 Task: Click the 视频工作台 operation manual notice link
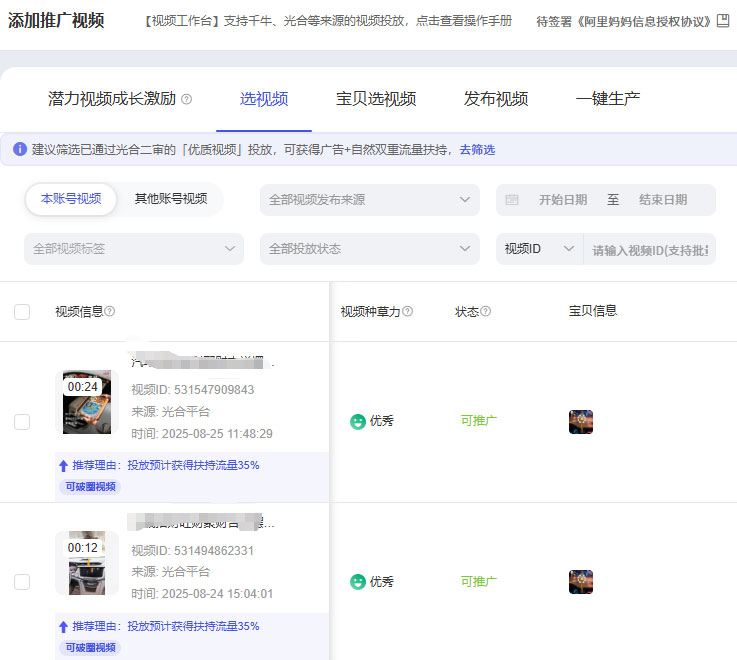click(x=327, y=21)
